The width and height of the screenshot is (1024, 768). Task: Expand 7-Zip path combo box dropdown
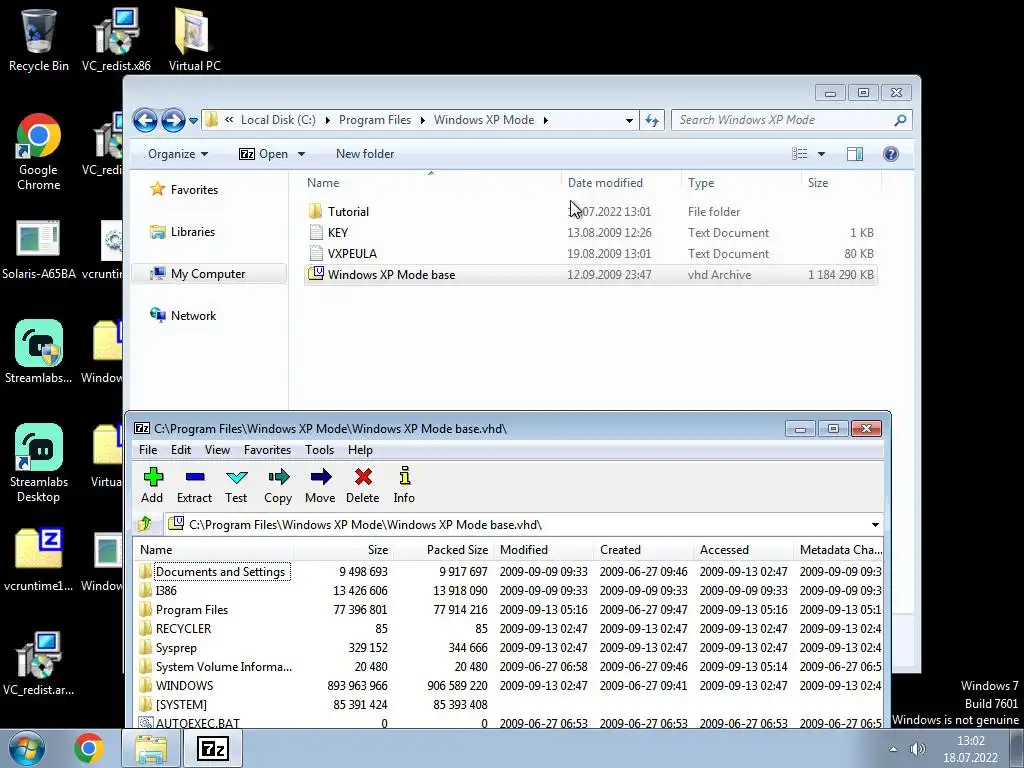click(x=875, y=524)
